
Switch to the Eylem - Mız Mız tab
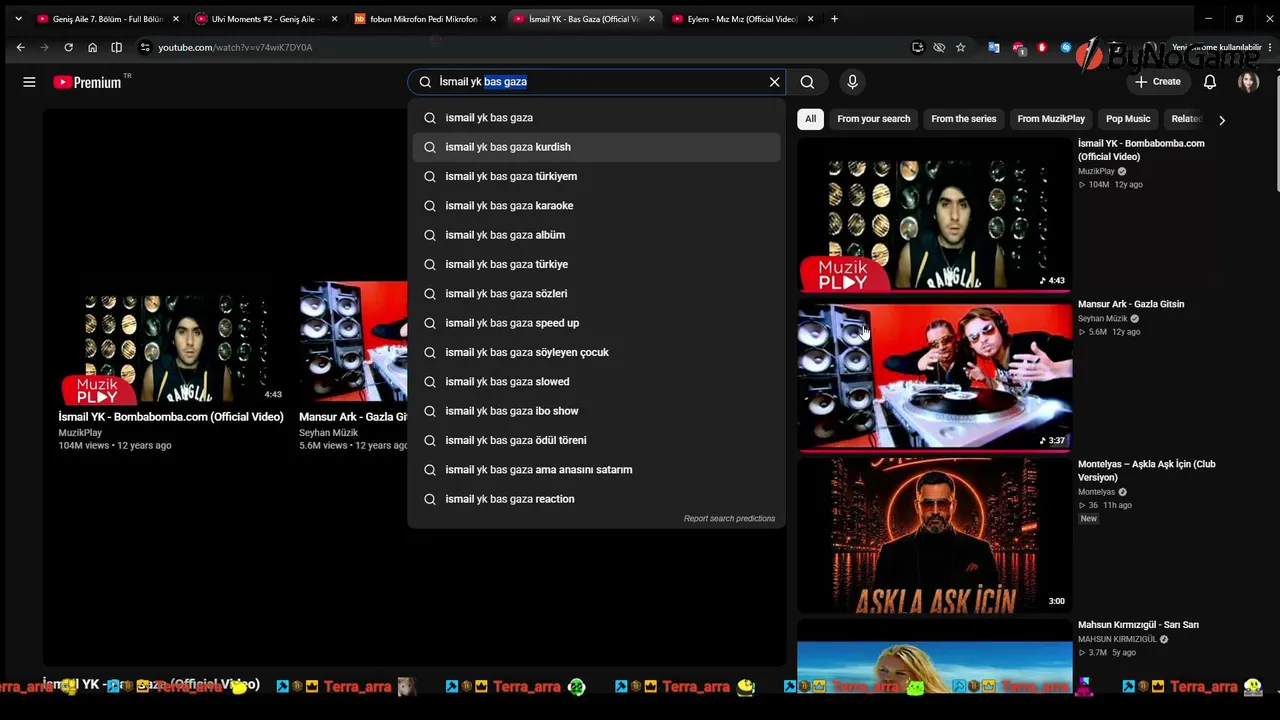(741, 19)
